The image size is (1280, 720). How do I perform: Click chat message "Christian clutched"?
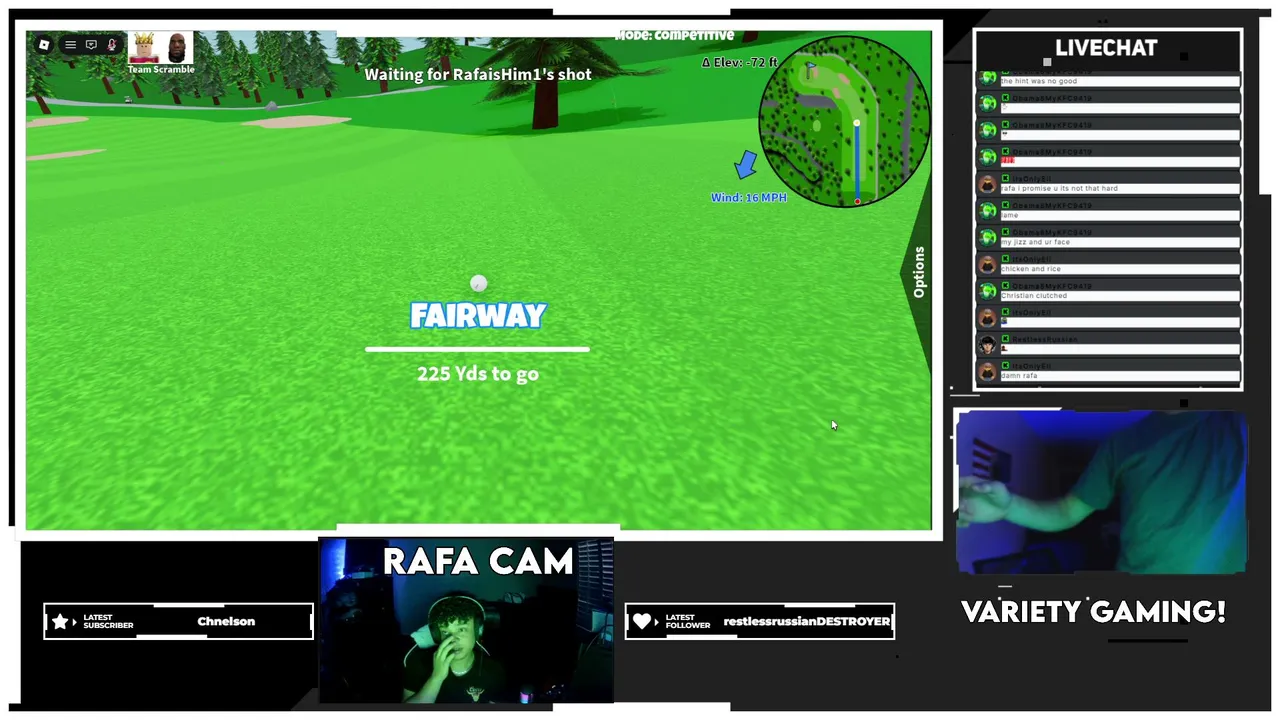click(x=1033, y=296)
